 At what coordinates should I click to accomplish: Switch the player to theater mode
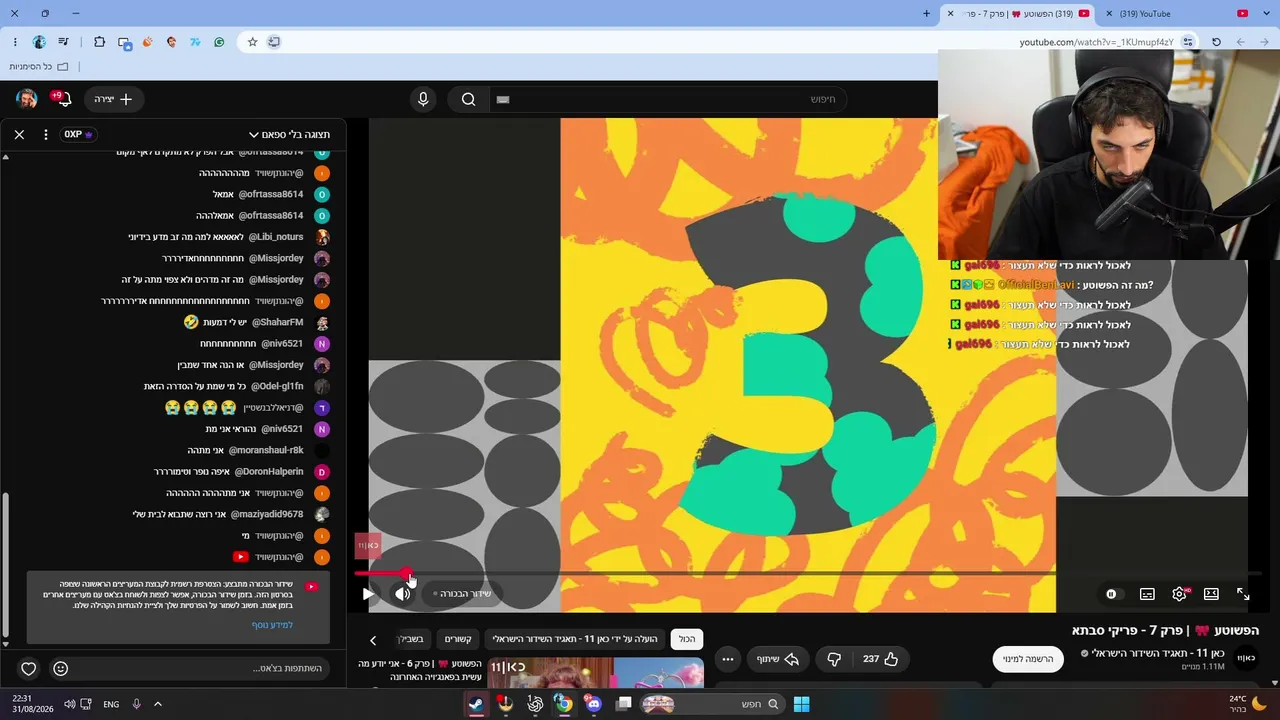tap(1211, 594)
